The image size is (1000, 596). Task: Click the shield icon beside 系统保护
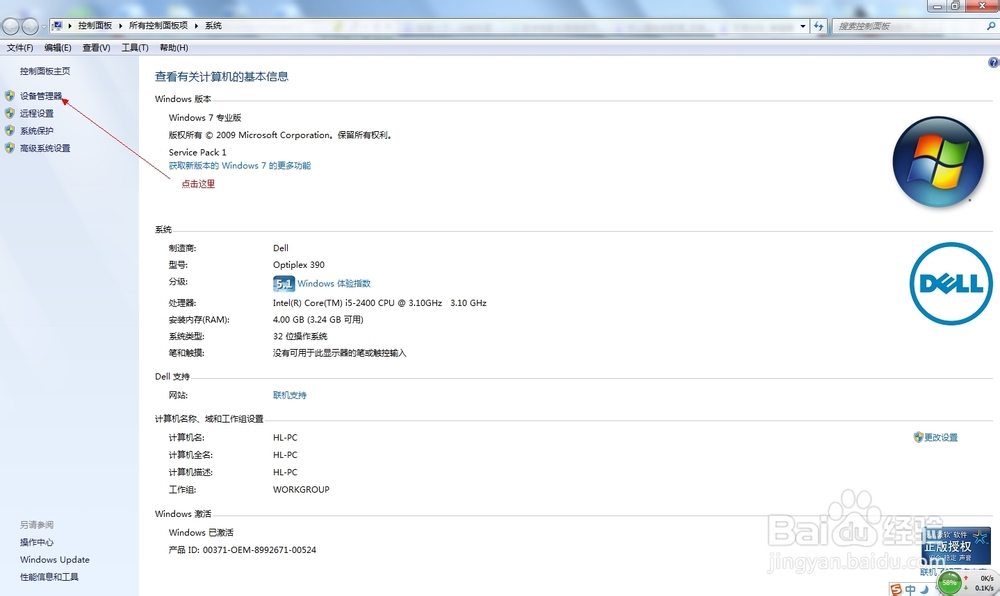click(10, 130)
